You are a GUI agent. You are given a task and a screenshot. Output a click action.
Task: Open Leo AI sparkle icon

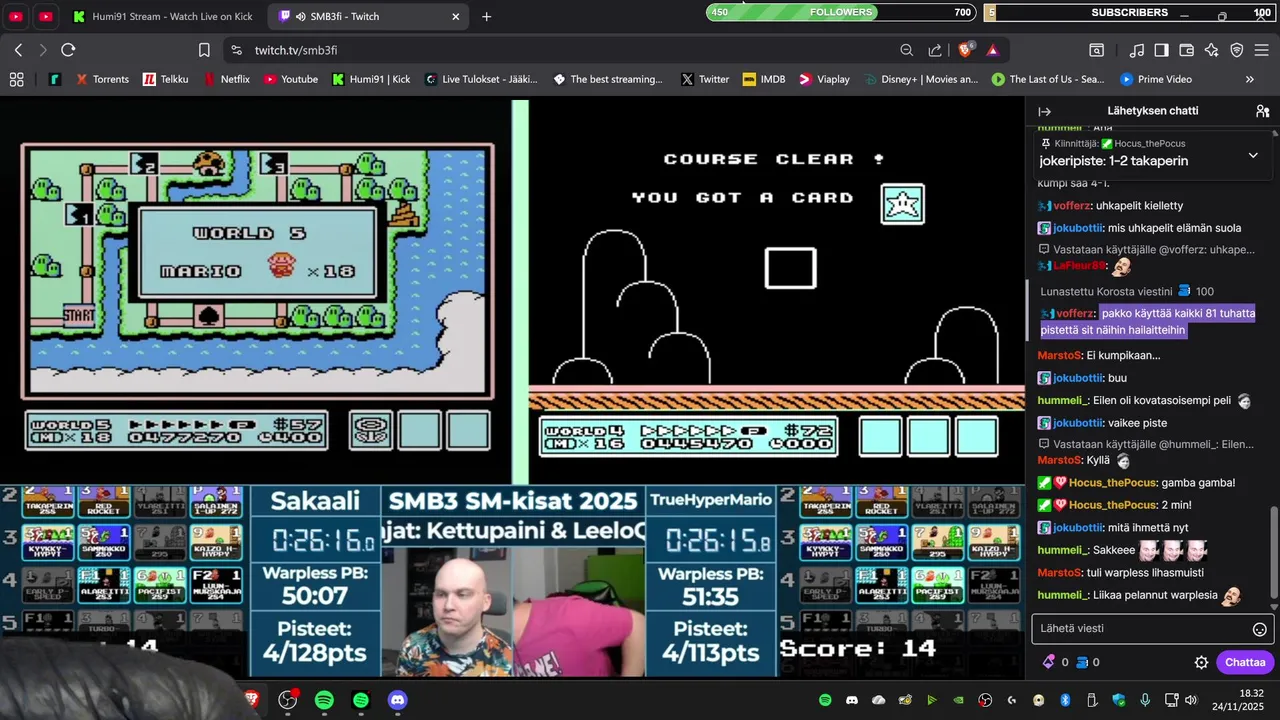(x=1212, y=50)
